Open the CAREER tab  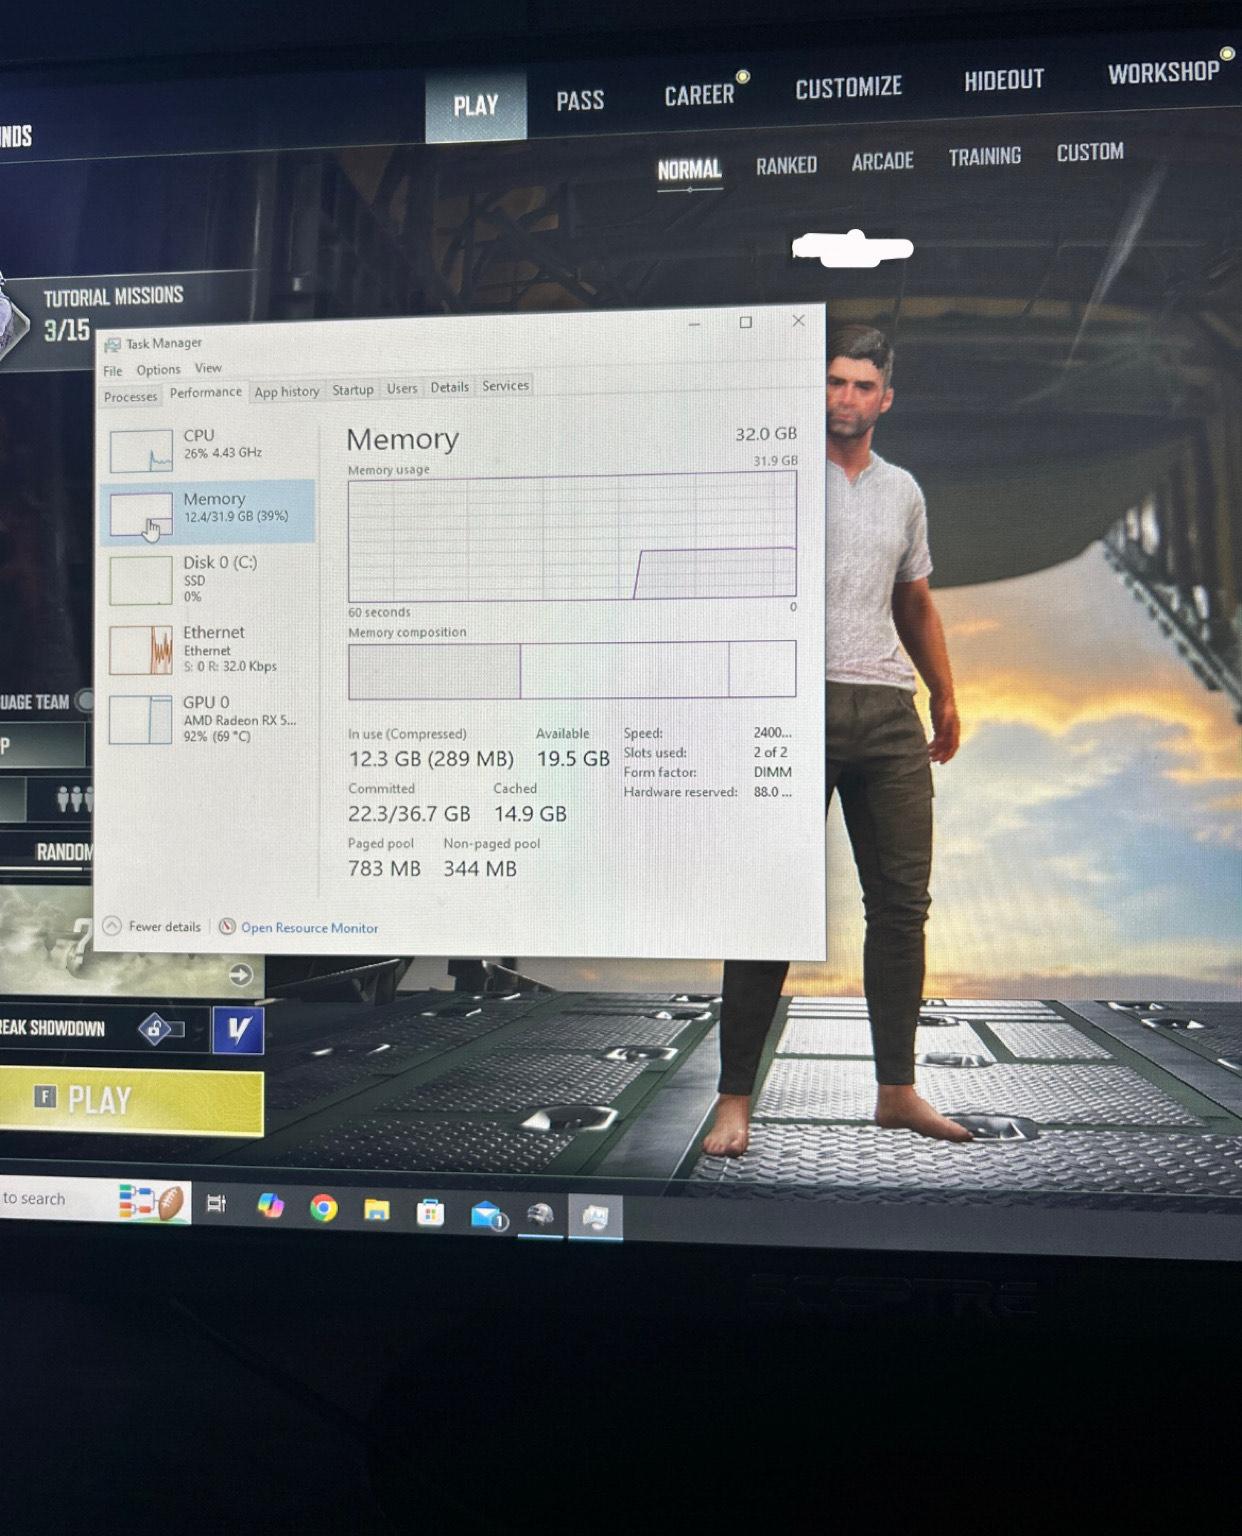pyautogui.click(x=699, y=95)
